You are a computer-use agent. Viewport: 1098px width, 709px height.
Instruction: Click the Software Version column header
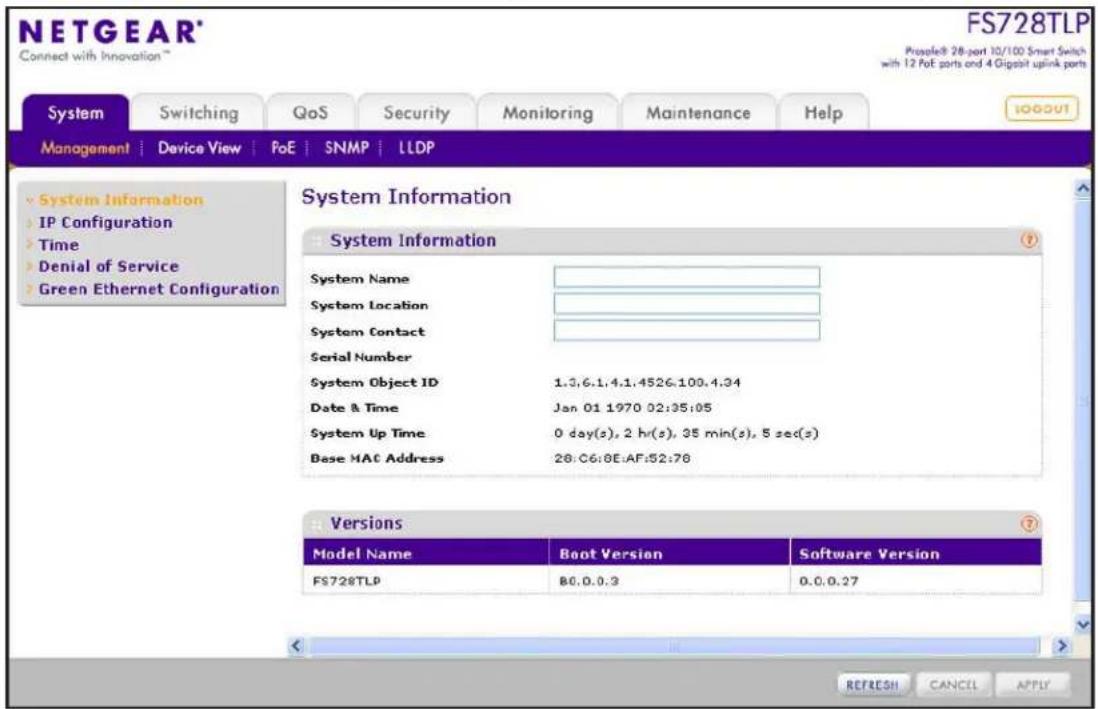[916, 553]
